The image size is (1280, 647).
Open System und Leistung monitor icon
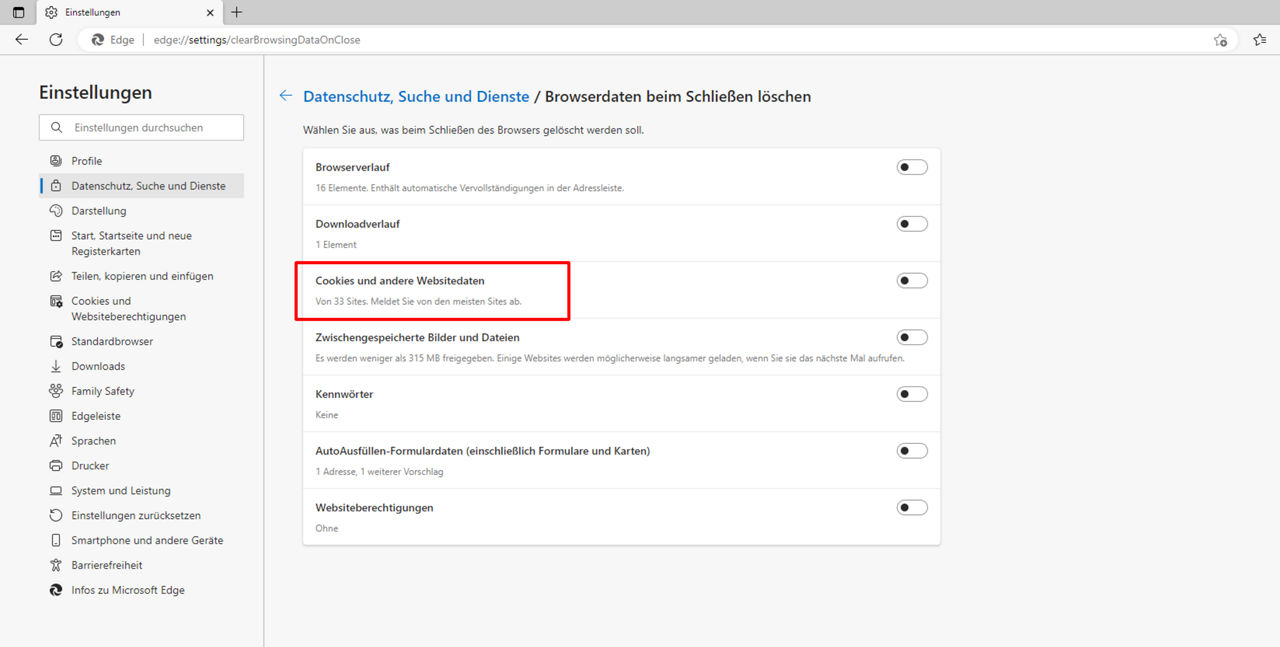[56, 490]
